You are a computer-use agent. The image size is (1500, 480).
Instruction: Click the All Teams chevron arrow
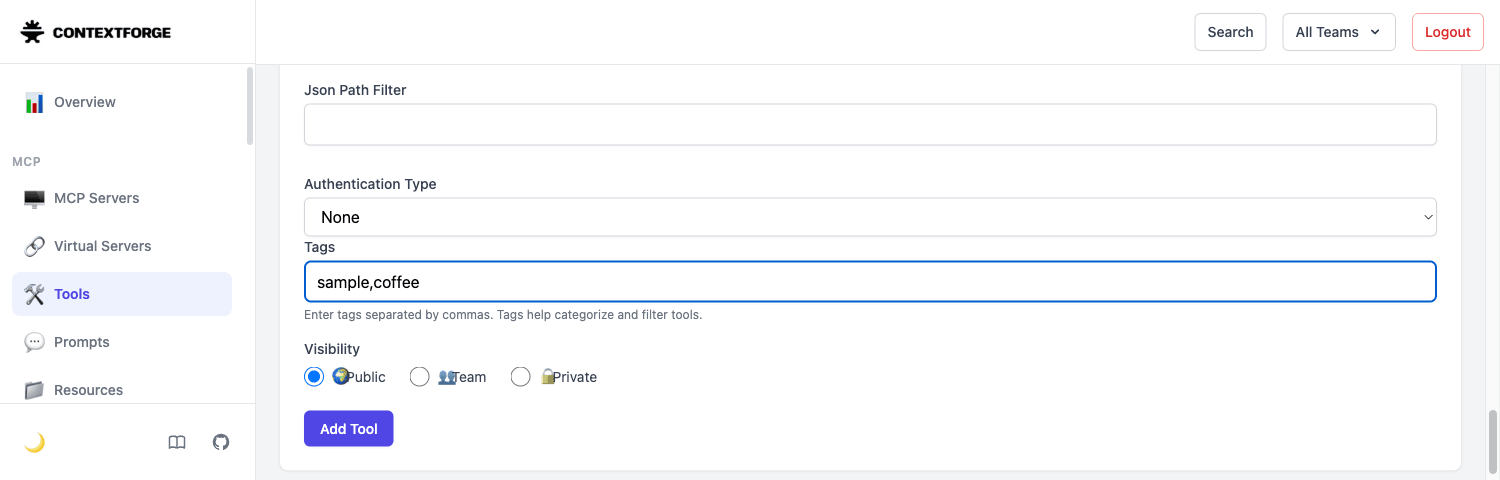(1375, 32)
